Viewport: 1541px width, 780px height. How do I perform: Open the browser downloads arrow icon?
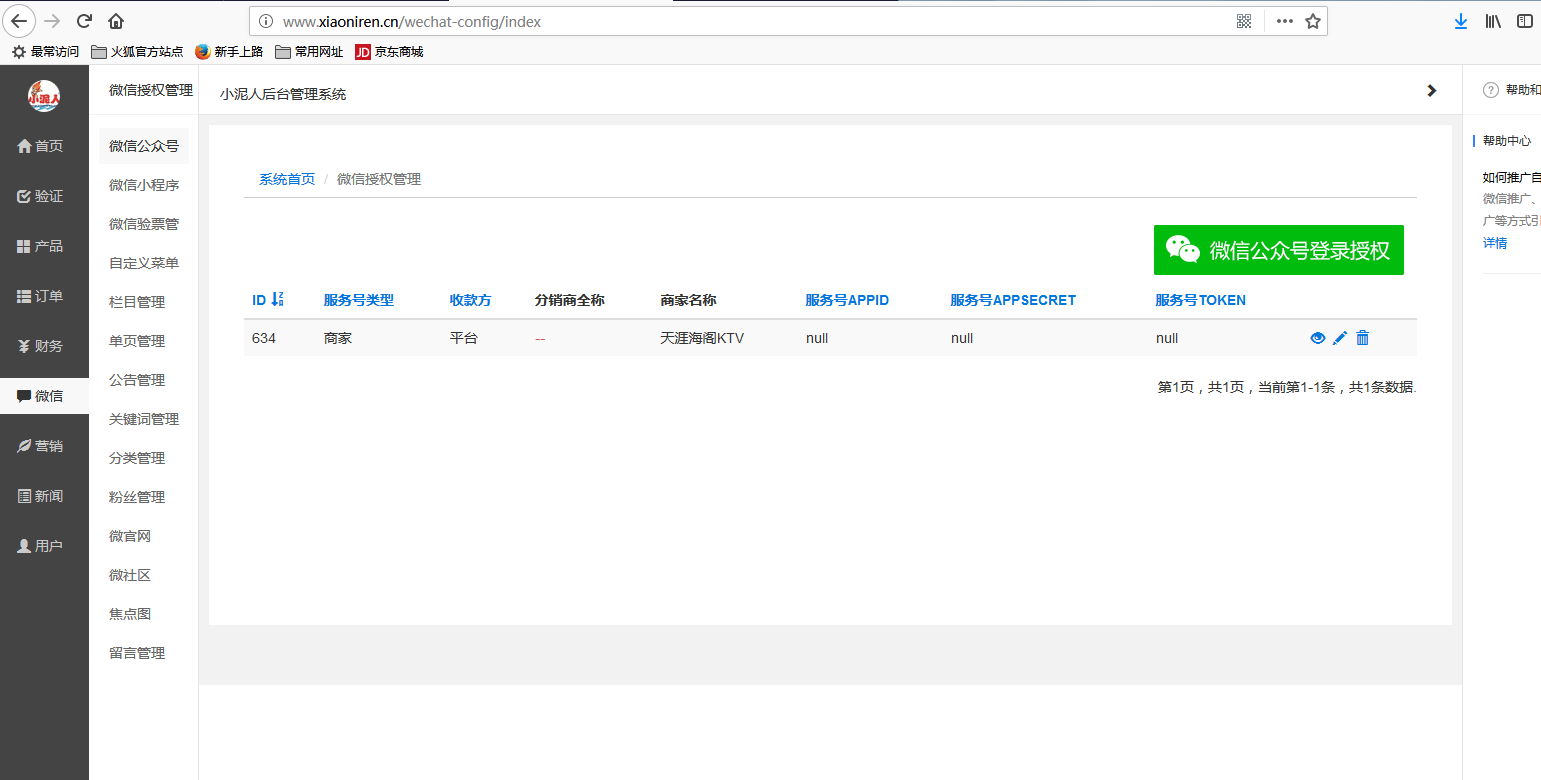1461,21
